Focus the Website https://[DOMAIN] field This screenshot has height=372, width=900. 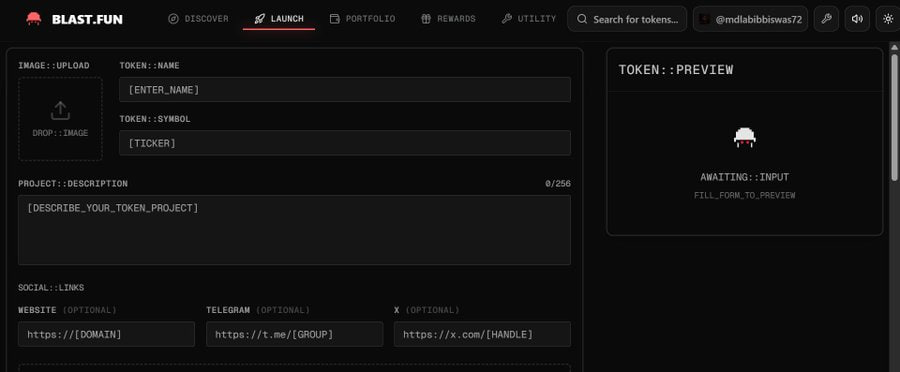pos(106,334)
